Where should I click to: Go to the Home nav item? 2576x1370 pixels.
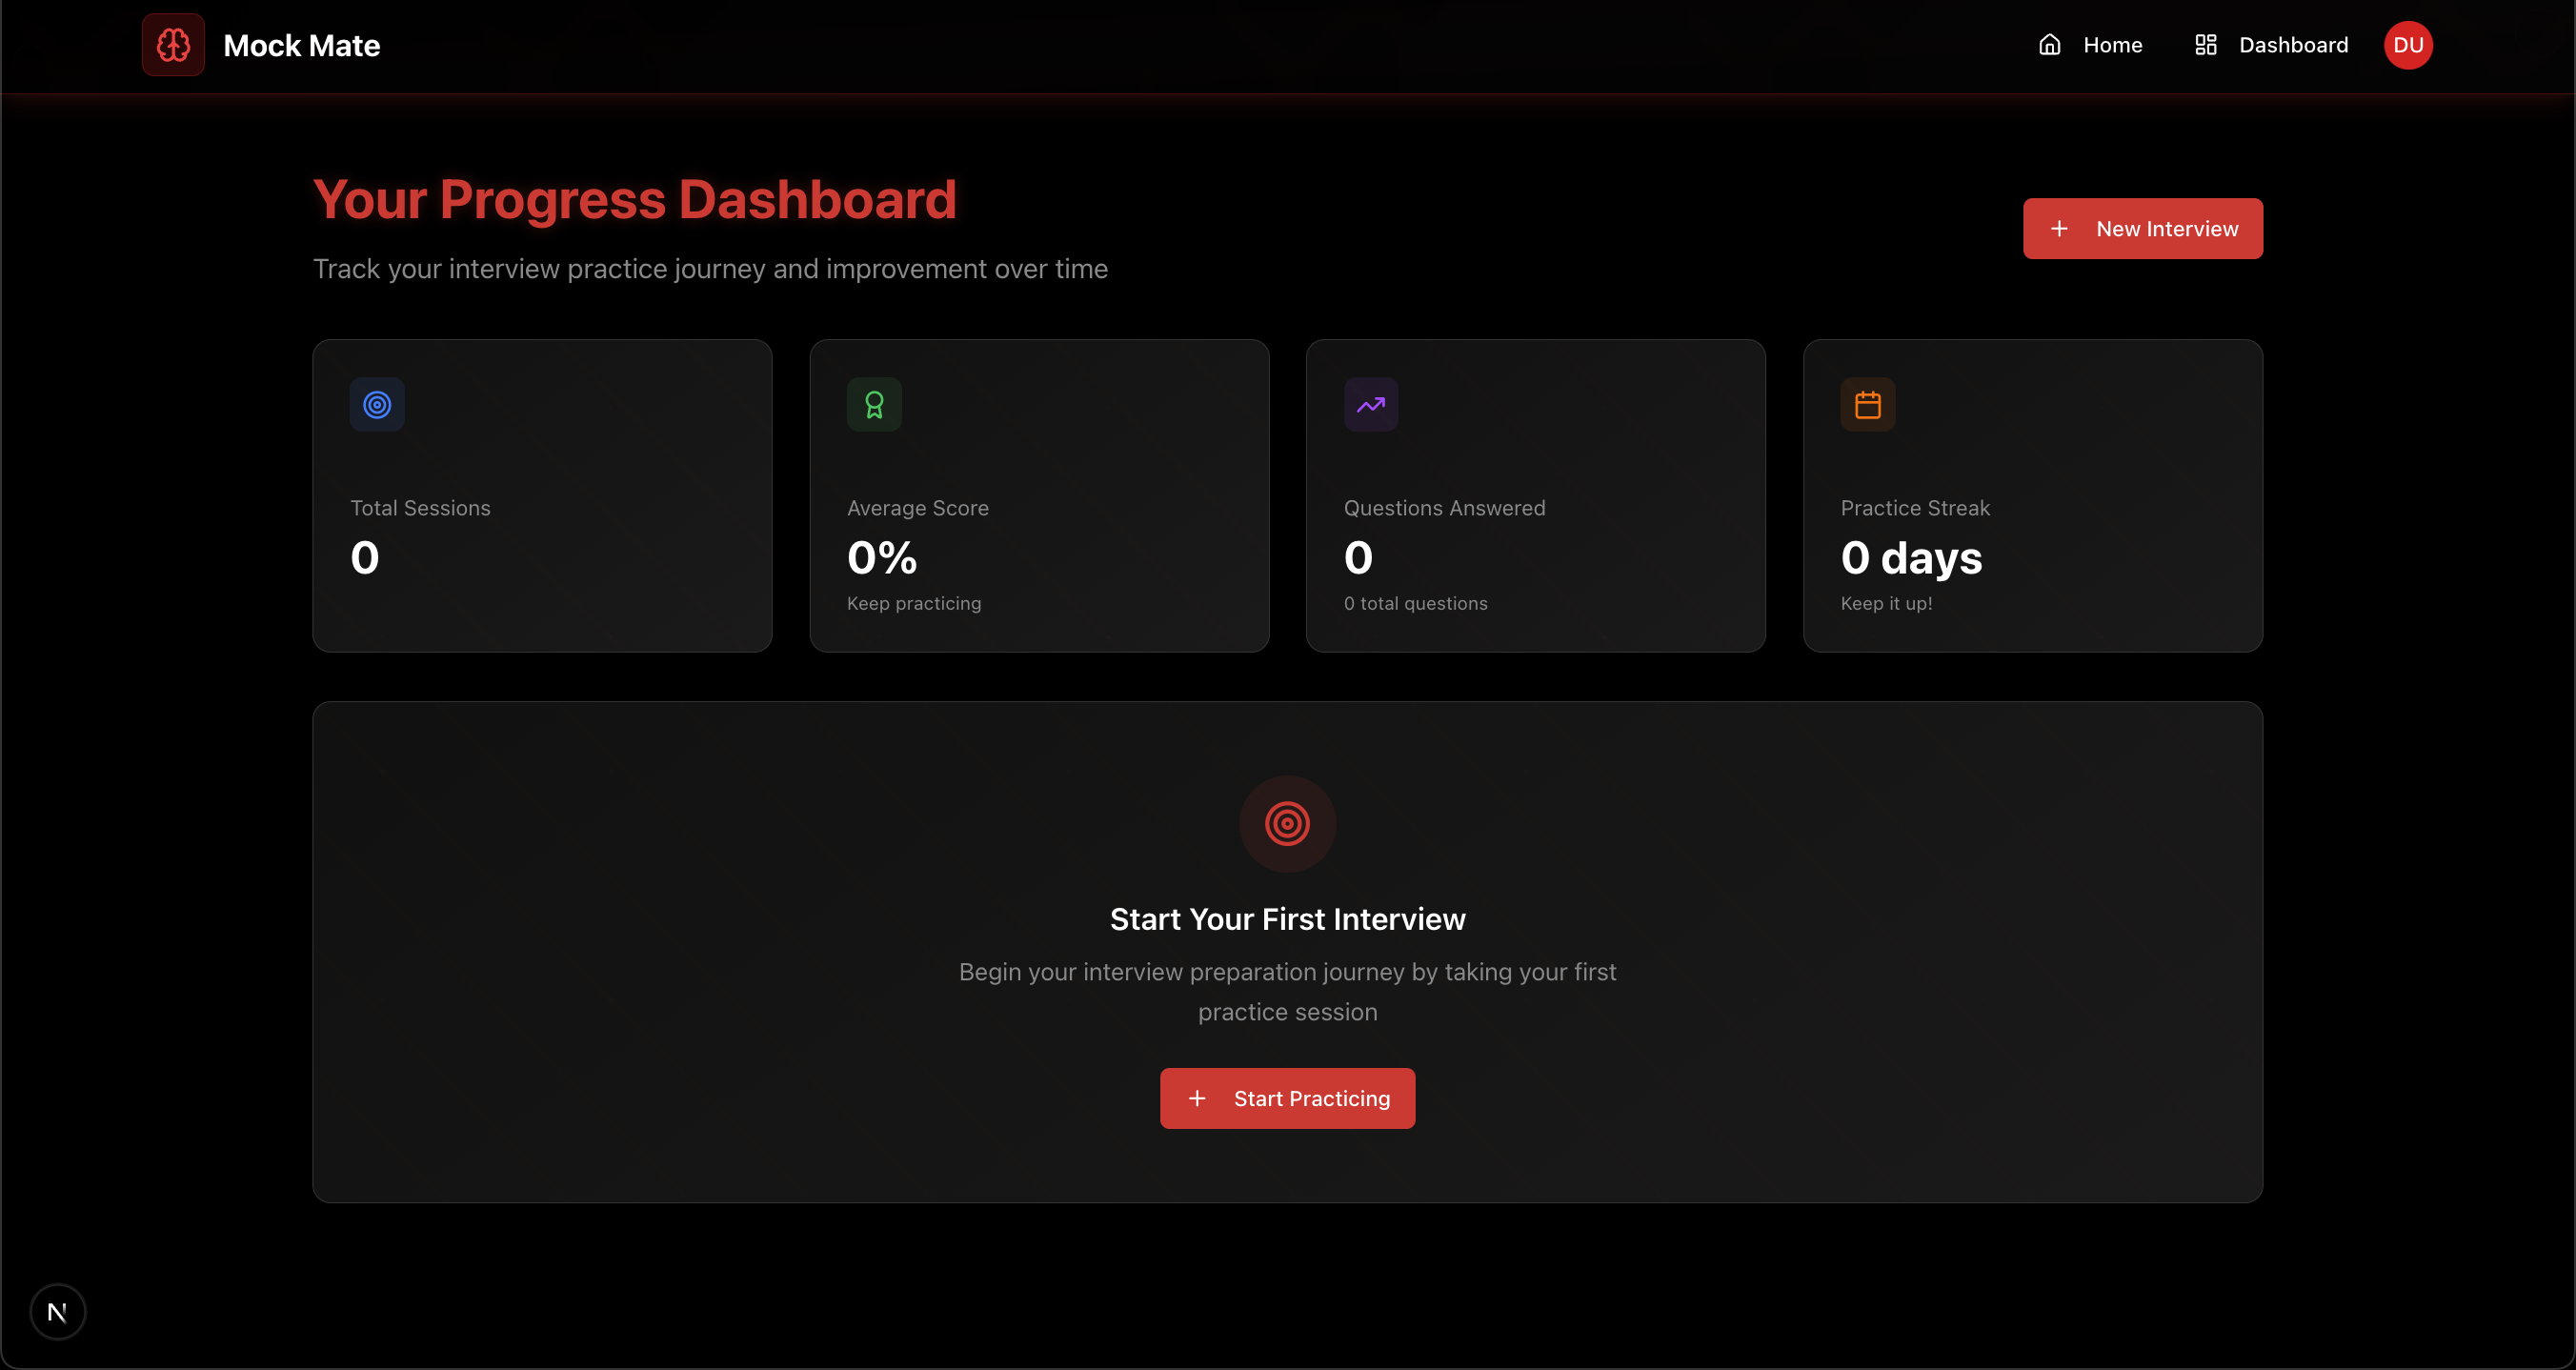[2112, 45]
